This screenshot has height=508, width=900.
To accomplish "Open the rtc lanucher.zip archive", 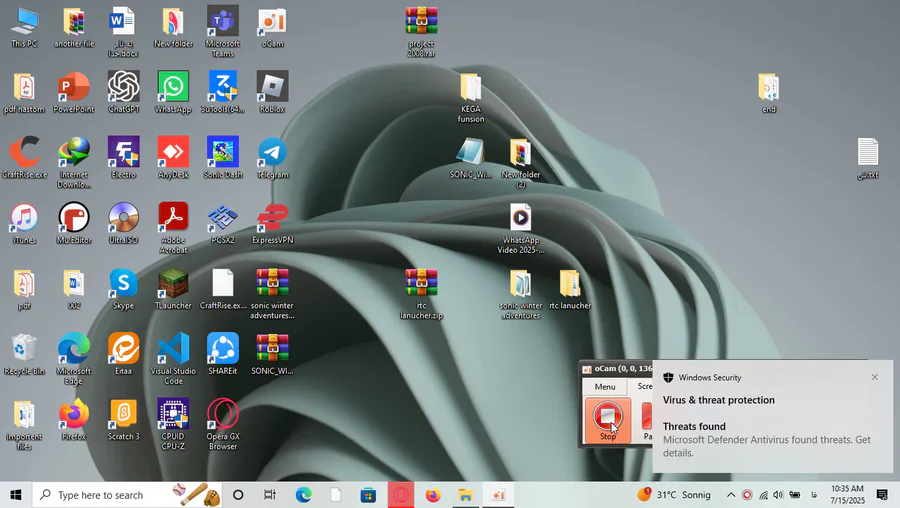I will point(421,294).
